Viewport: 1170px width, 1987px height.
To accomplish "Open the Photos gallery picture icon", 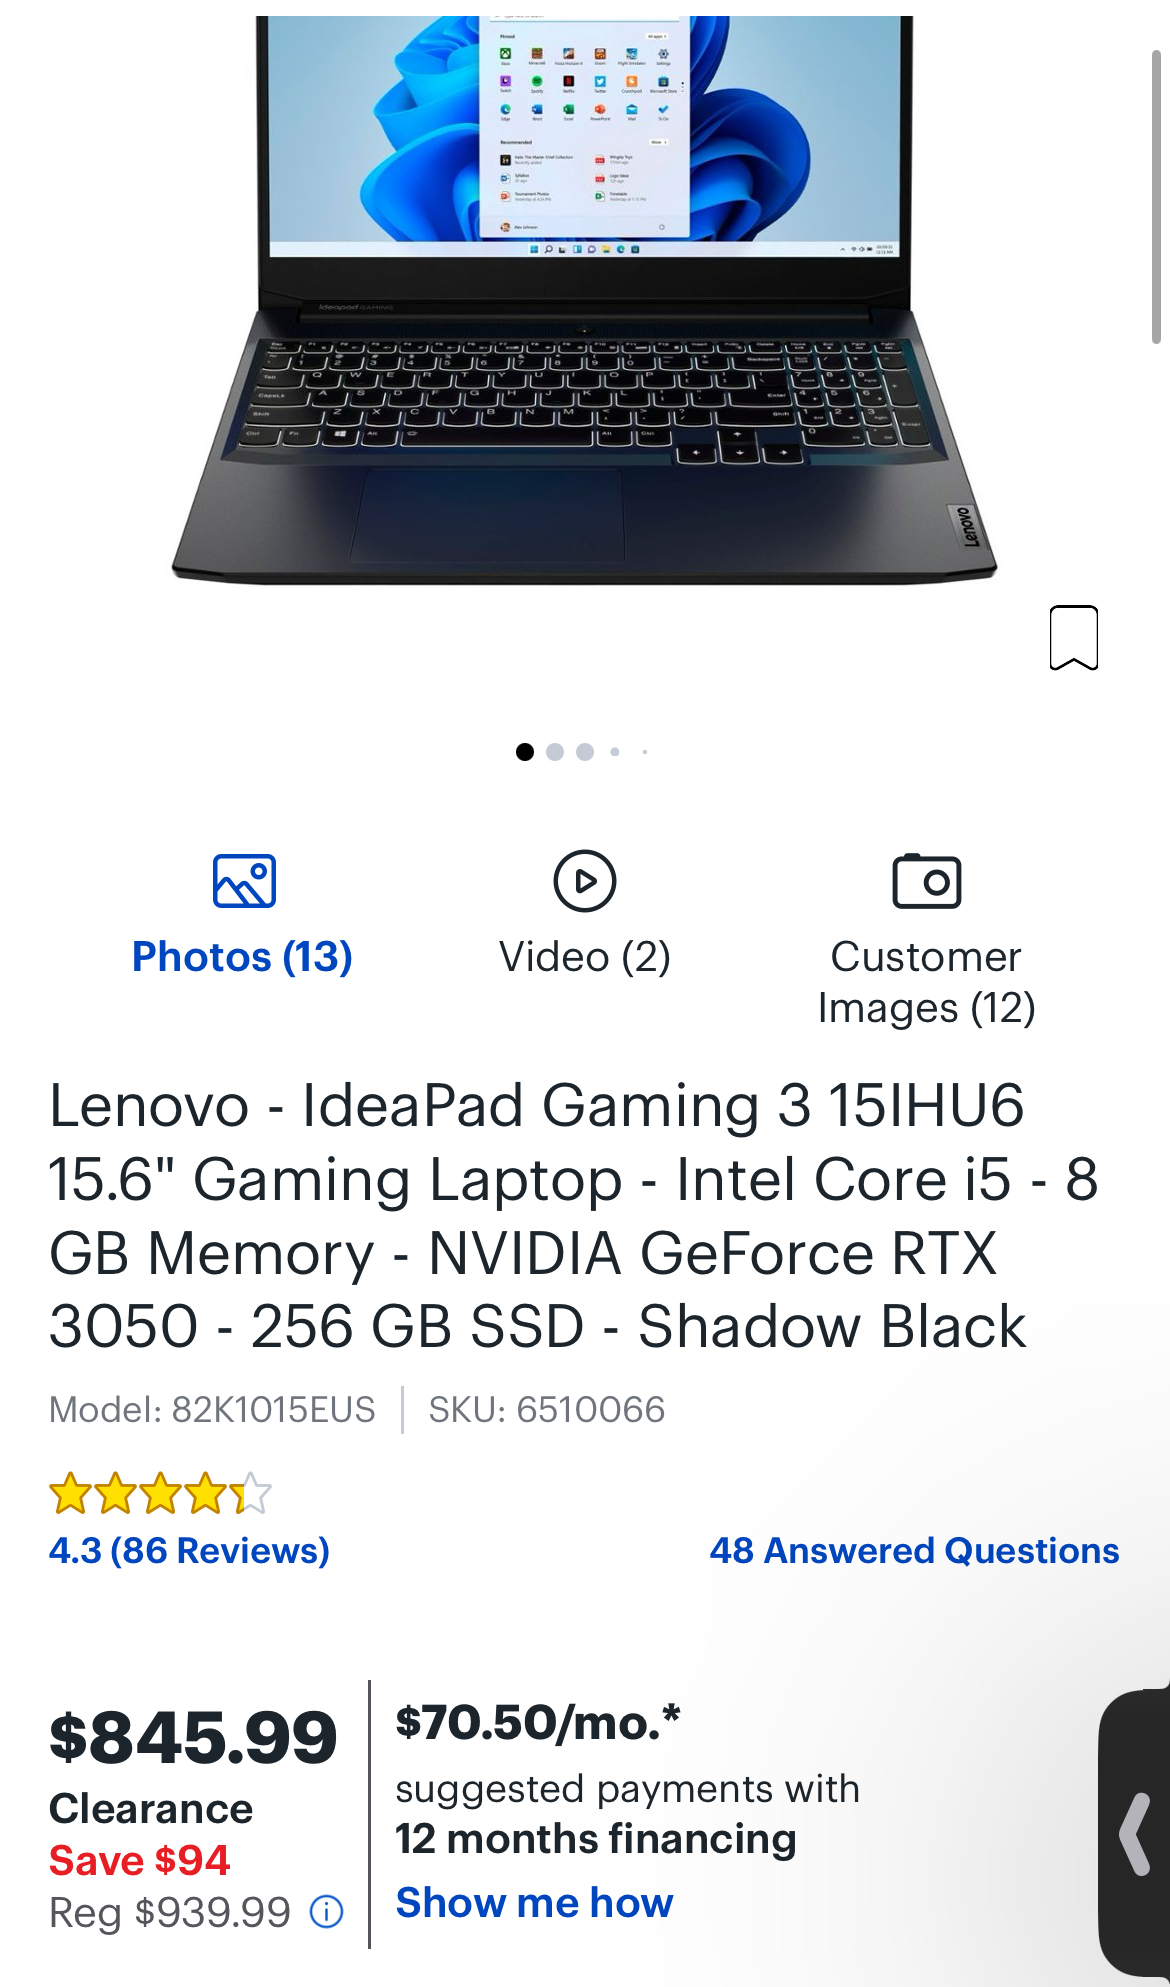I will [244, 881].
